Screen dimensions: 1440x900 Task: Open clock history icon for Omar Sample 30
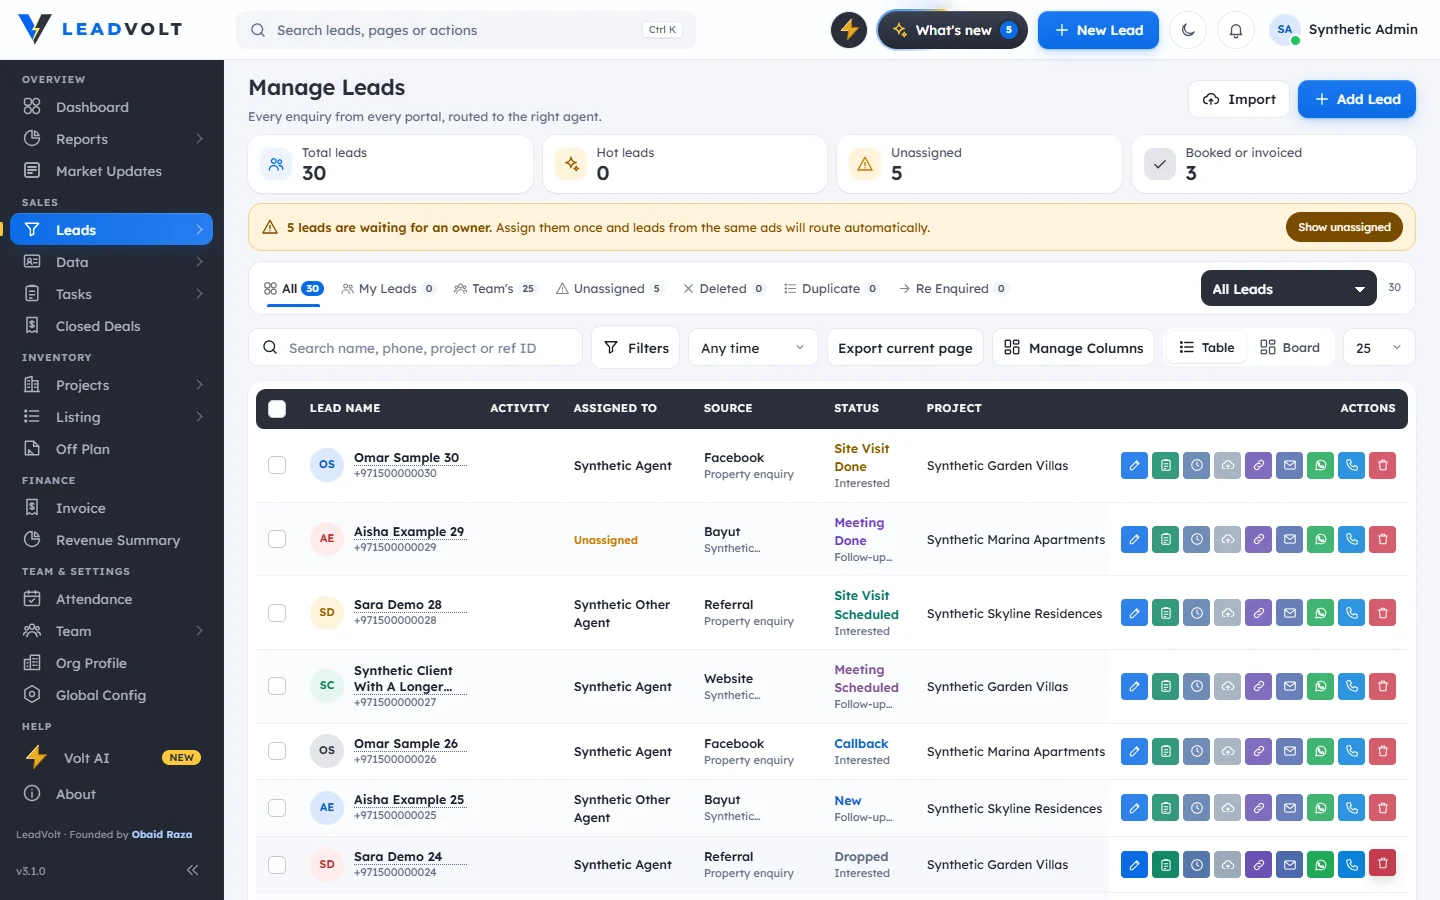pyautogui.click(x=1196, y=465)
